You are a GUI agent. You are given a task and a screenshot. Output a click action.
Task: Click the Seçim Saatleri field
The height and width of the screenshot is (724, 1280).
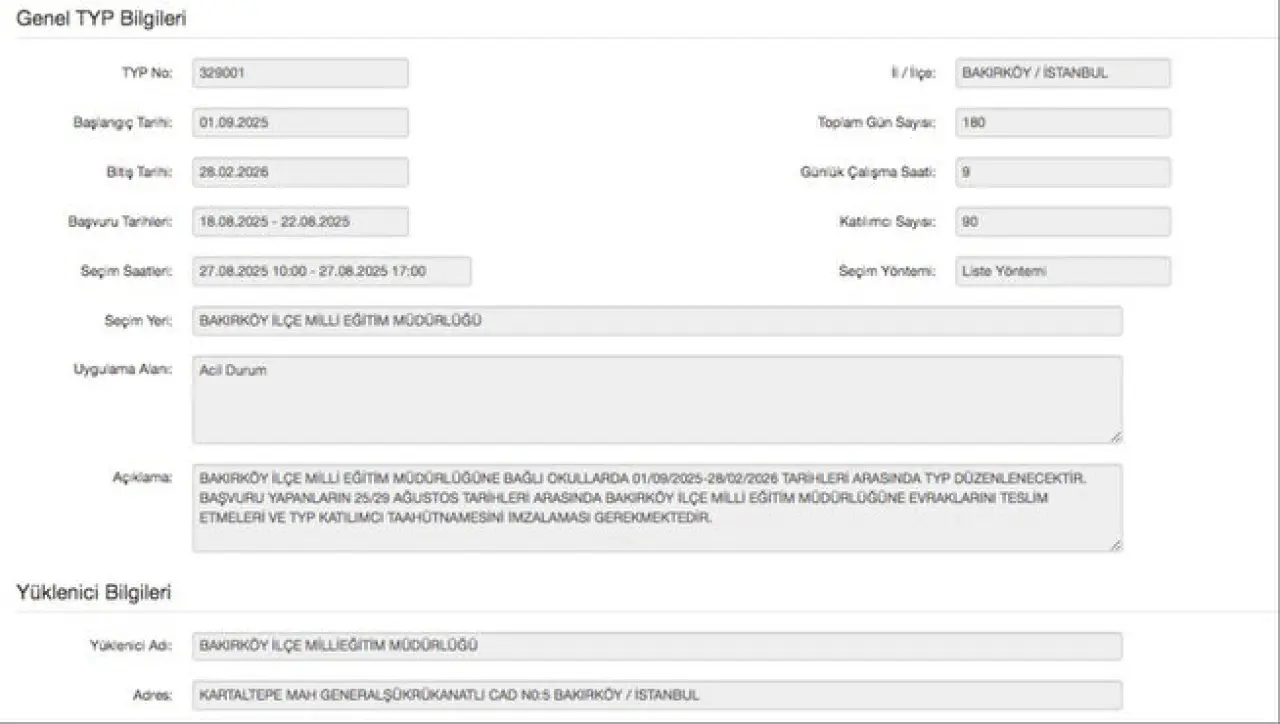coord(331,271)
